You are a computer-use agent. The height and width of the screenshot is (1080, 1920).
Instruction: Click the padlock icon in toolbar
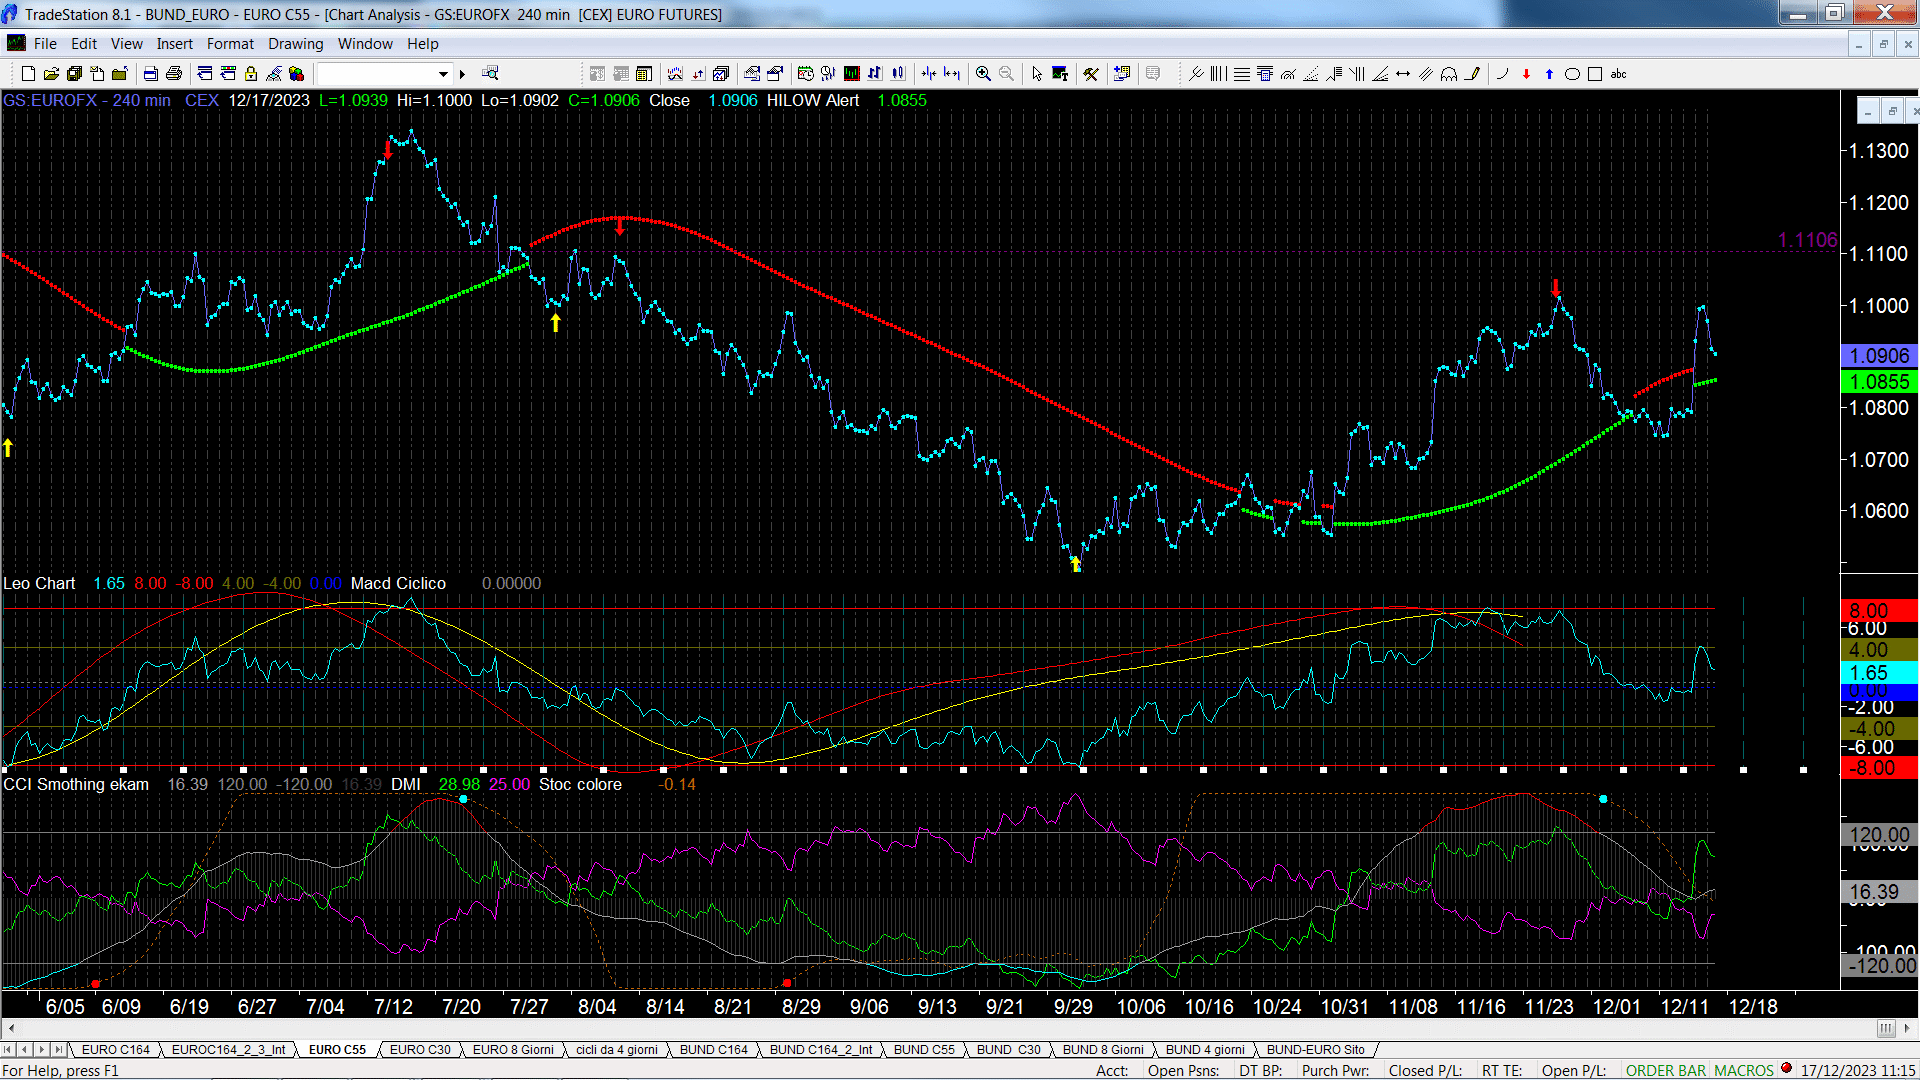(x=251, y=74)
